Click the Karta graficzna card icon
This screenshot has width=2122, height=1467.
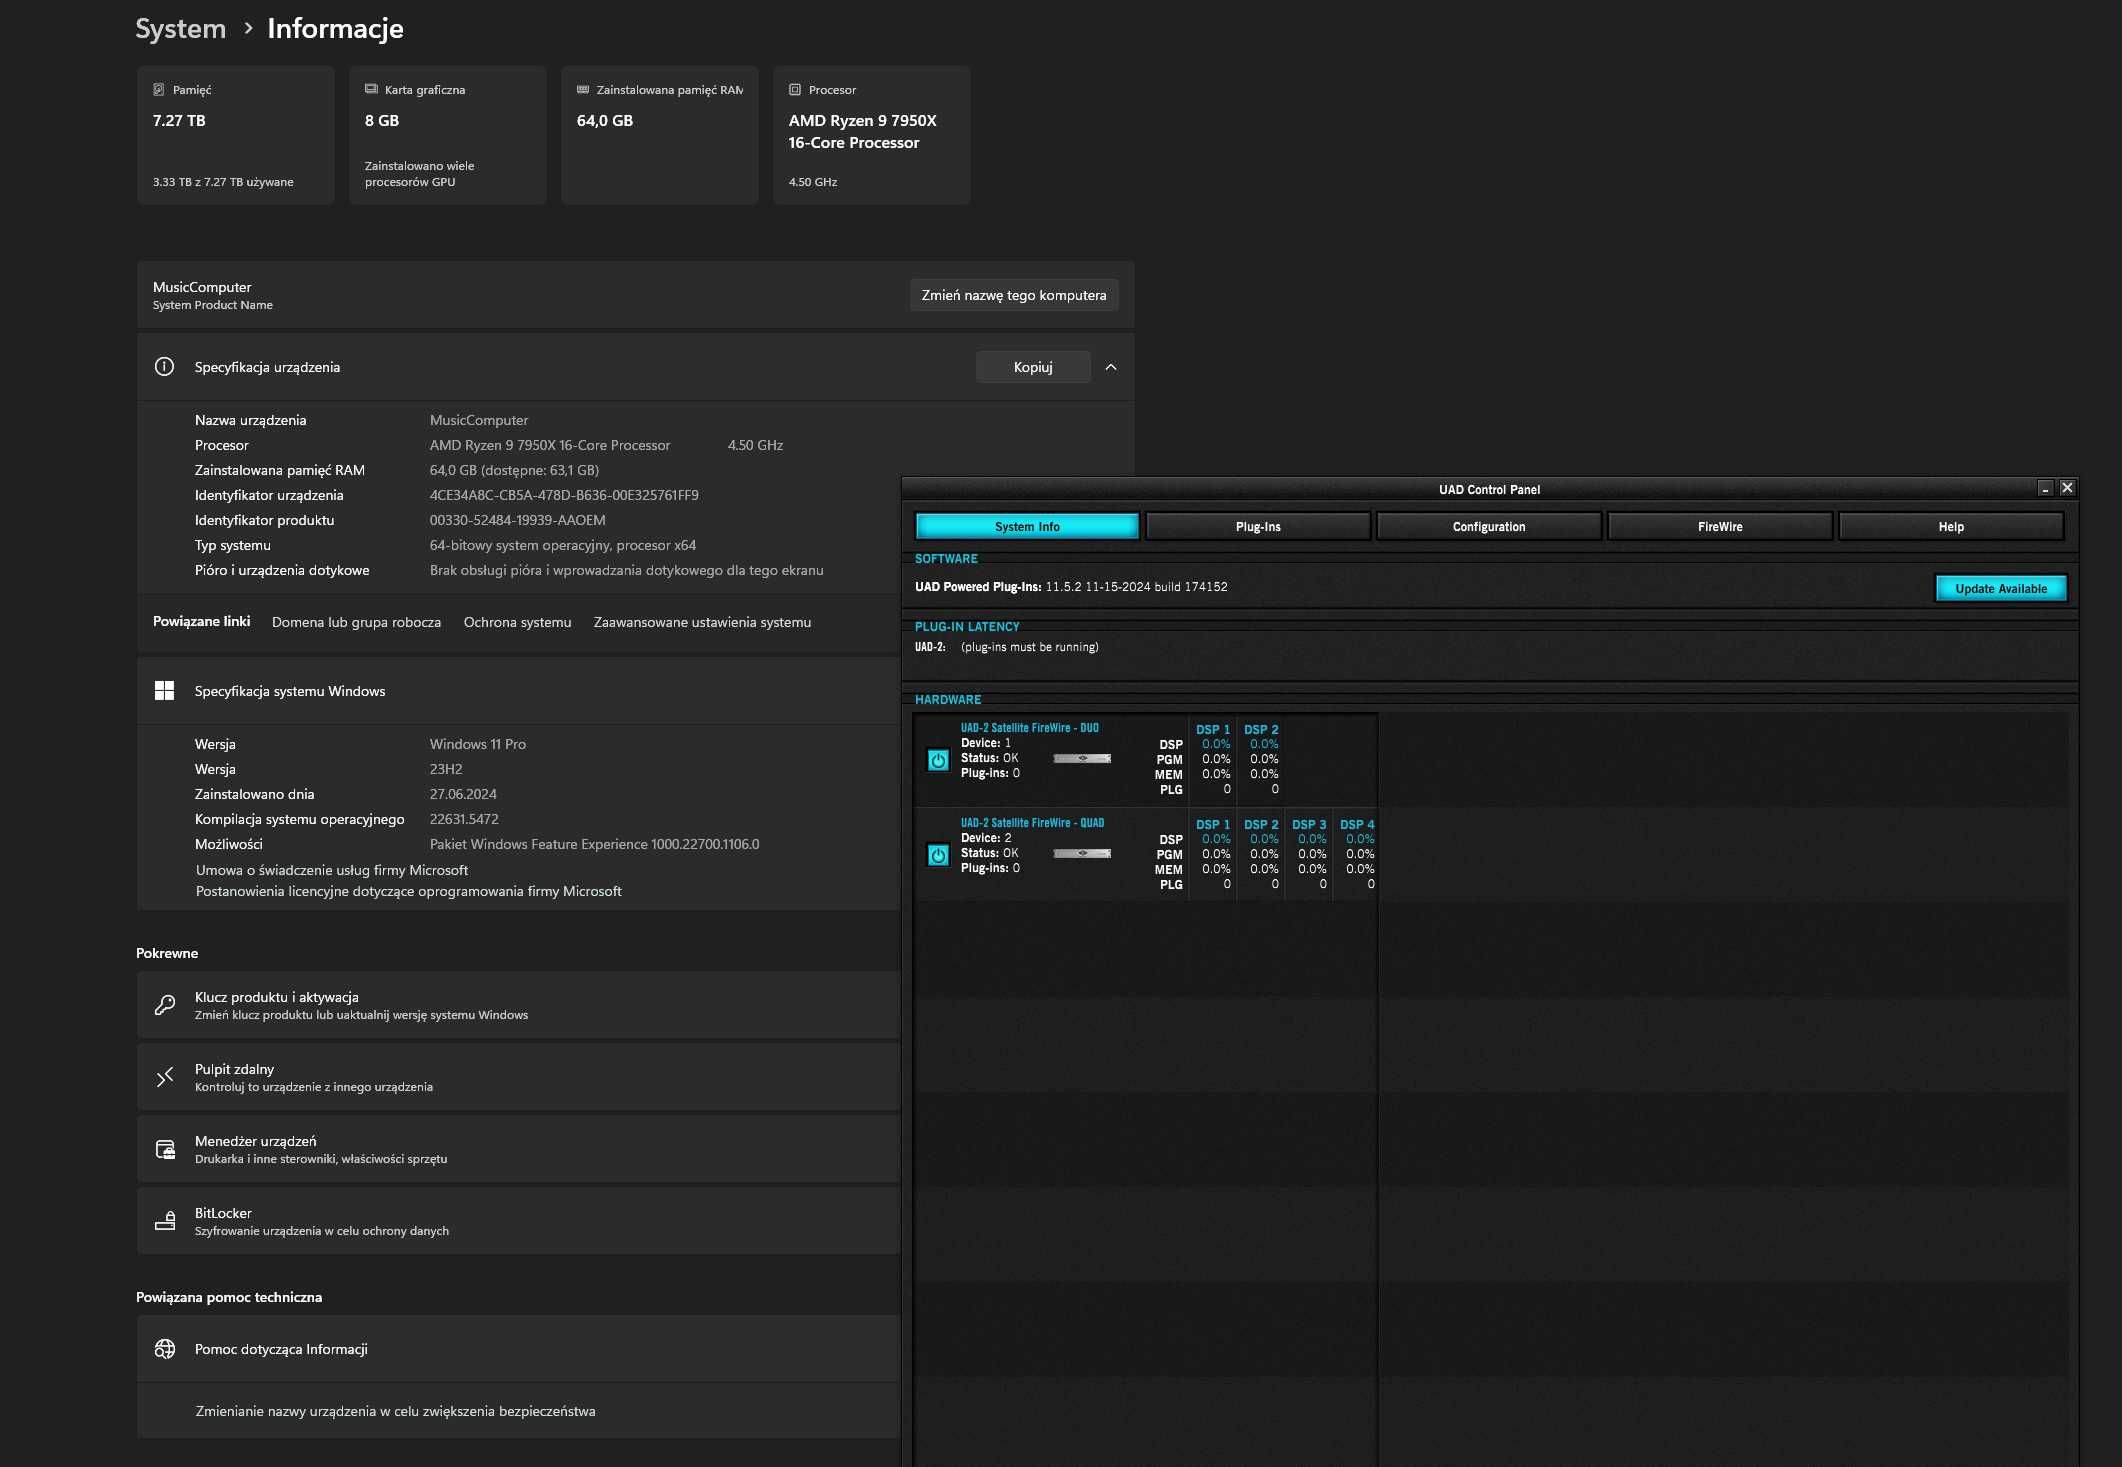[x=371, y=89]
